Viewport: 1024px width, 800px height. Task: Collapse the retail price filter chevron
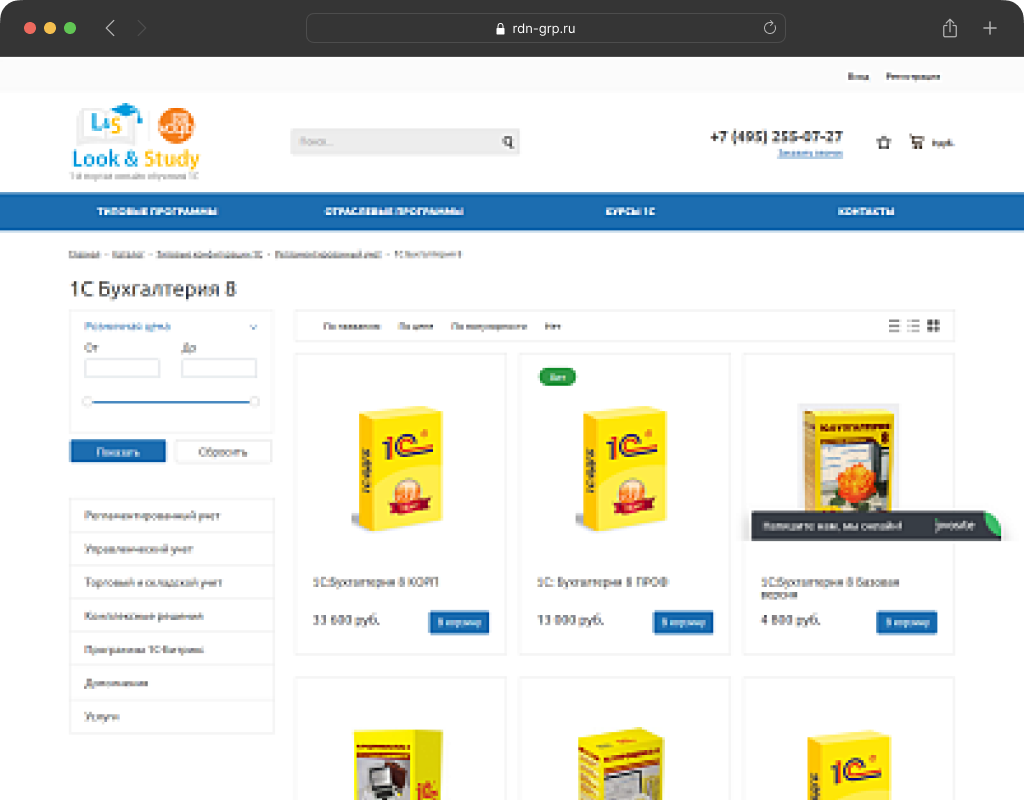(x=254, y=326)
